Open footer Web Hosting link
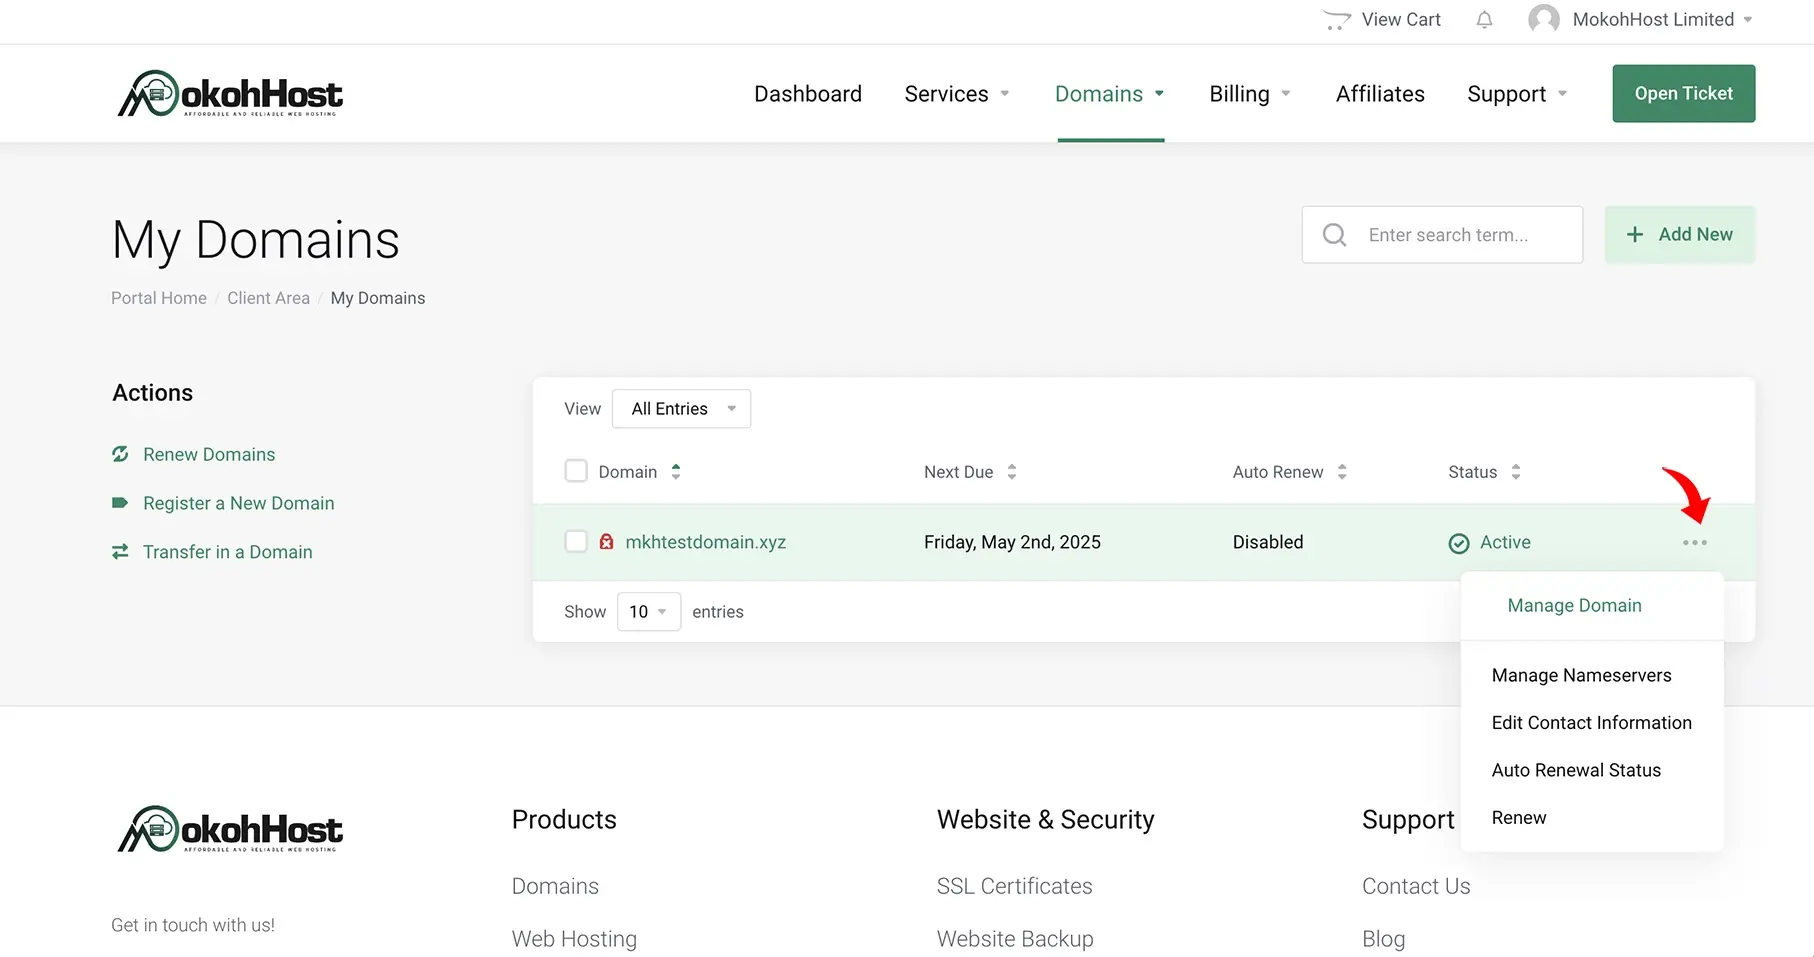 click(574, 939)
